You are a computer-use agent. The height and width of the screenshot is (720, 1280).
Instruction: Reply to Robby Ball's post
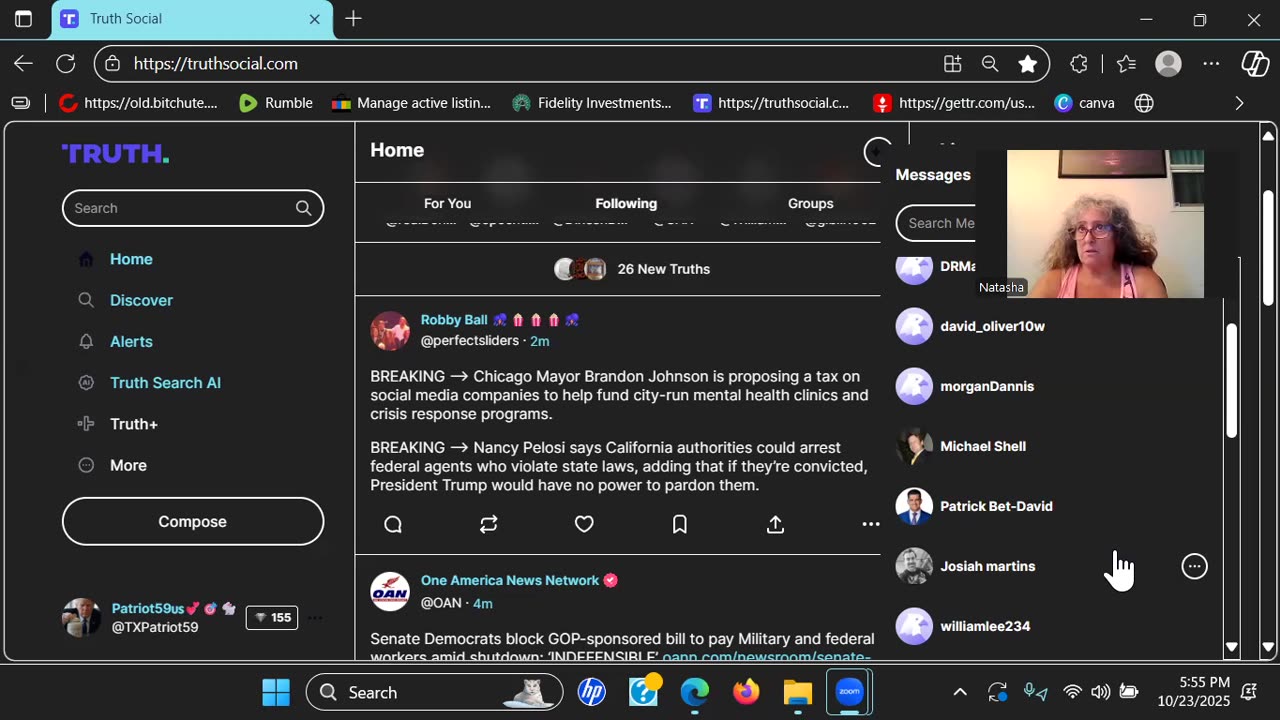[x=393, y=524]
